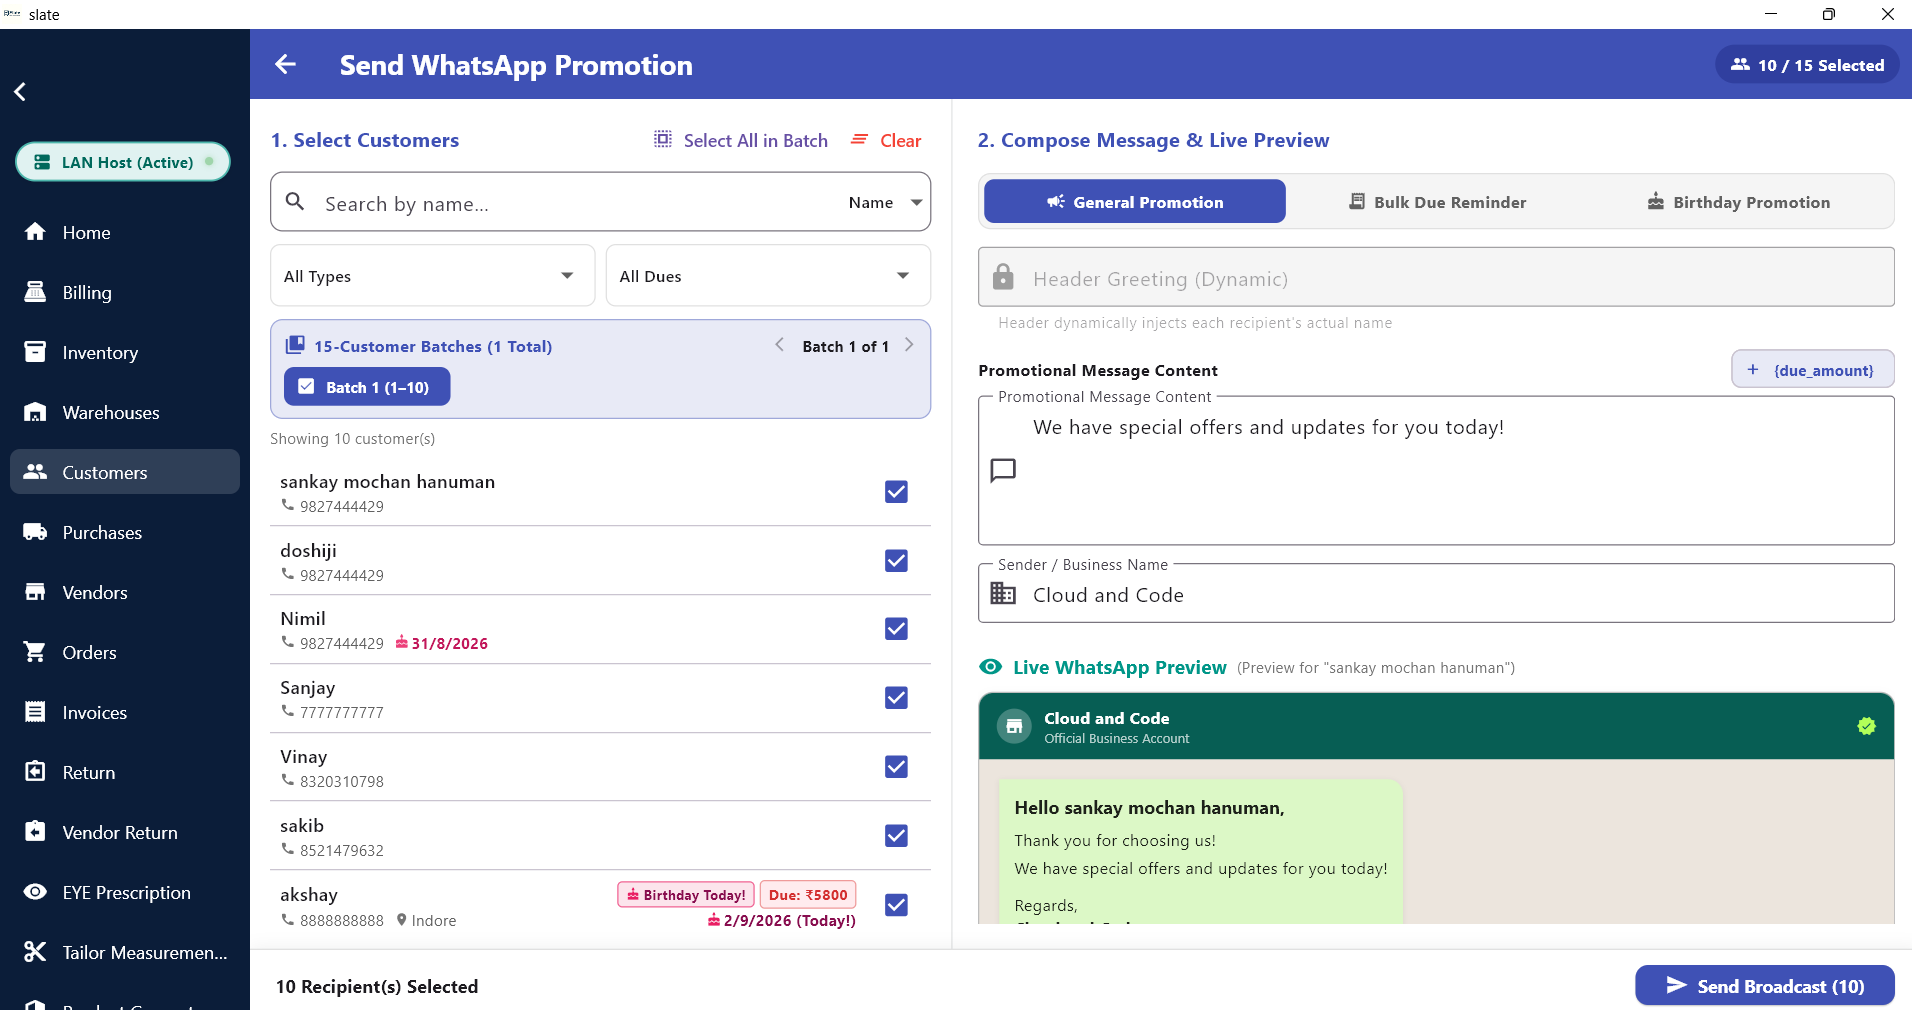Image resolution: width=1912 pixels, height=1010 pixels.
Task: Click the Live WhatsApp Preview eye icon
Action: [991, 667]
